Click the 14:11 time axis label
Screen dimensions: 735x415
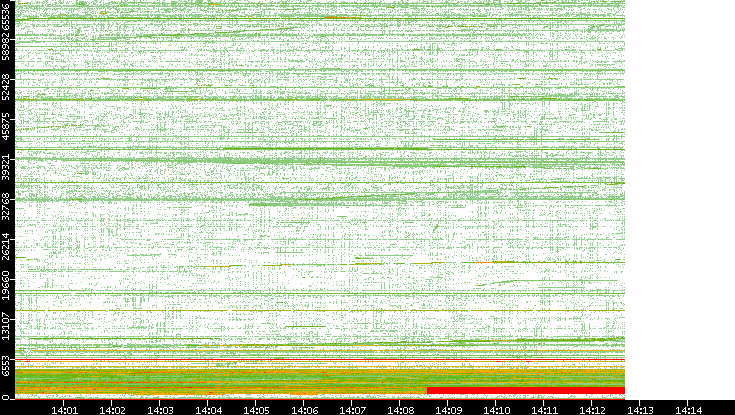(544, 410)
